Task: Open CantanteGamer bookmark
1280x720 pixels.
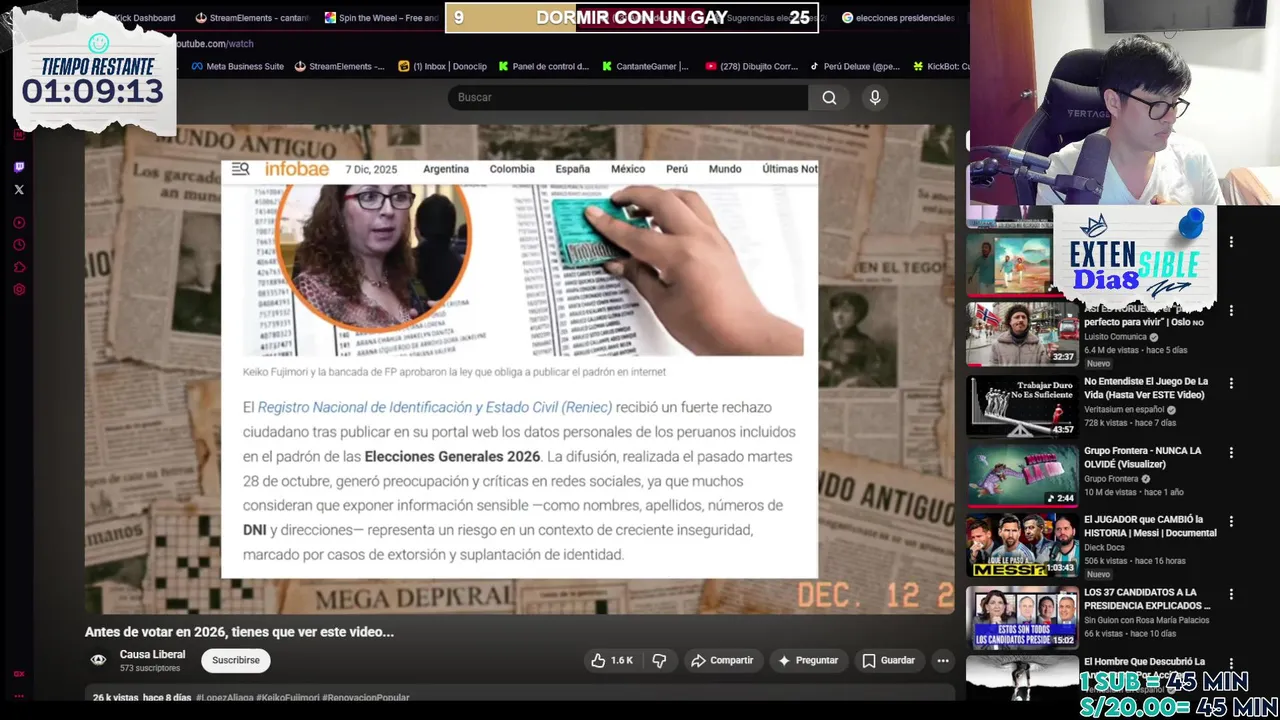Action: [x=645, y=66]
